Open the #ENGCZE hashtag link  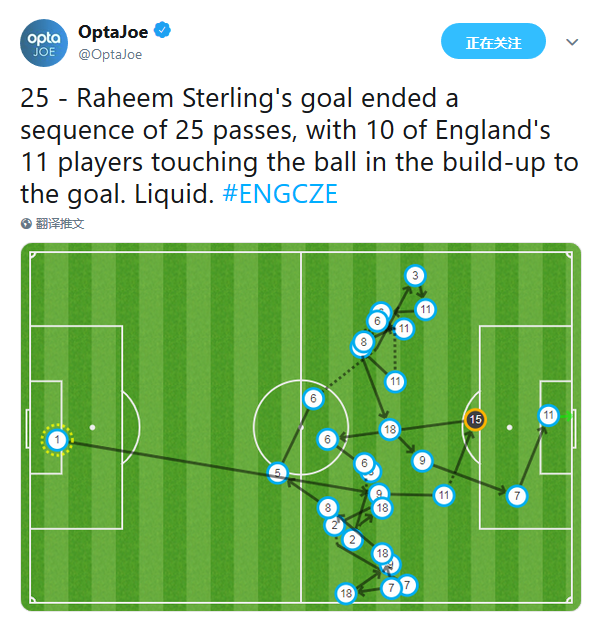(x=280, y=194)
